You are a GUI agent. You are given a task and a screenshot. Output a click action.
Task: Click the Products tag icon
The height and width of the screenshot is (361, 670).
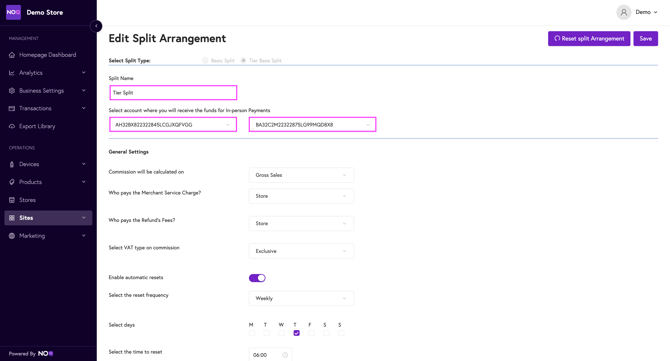click(x=12, y=182)
